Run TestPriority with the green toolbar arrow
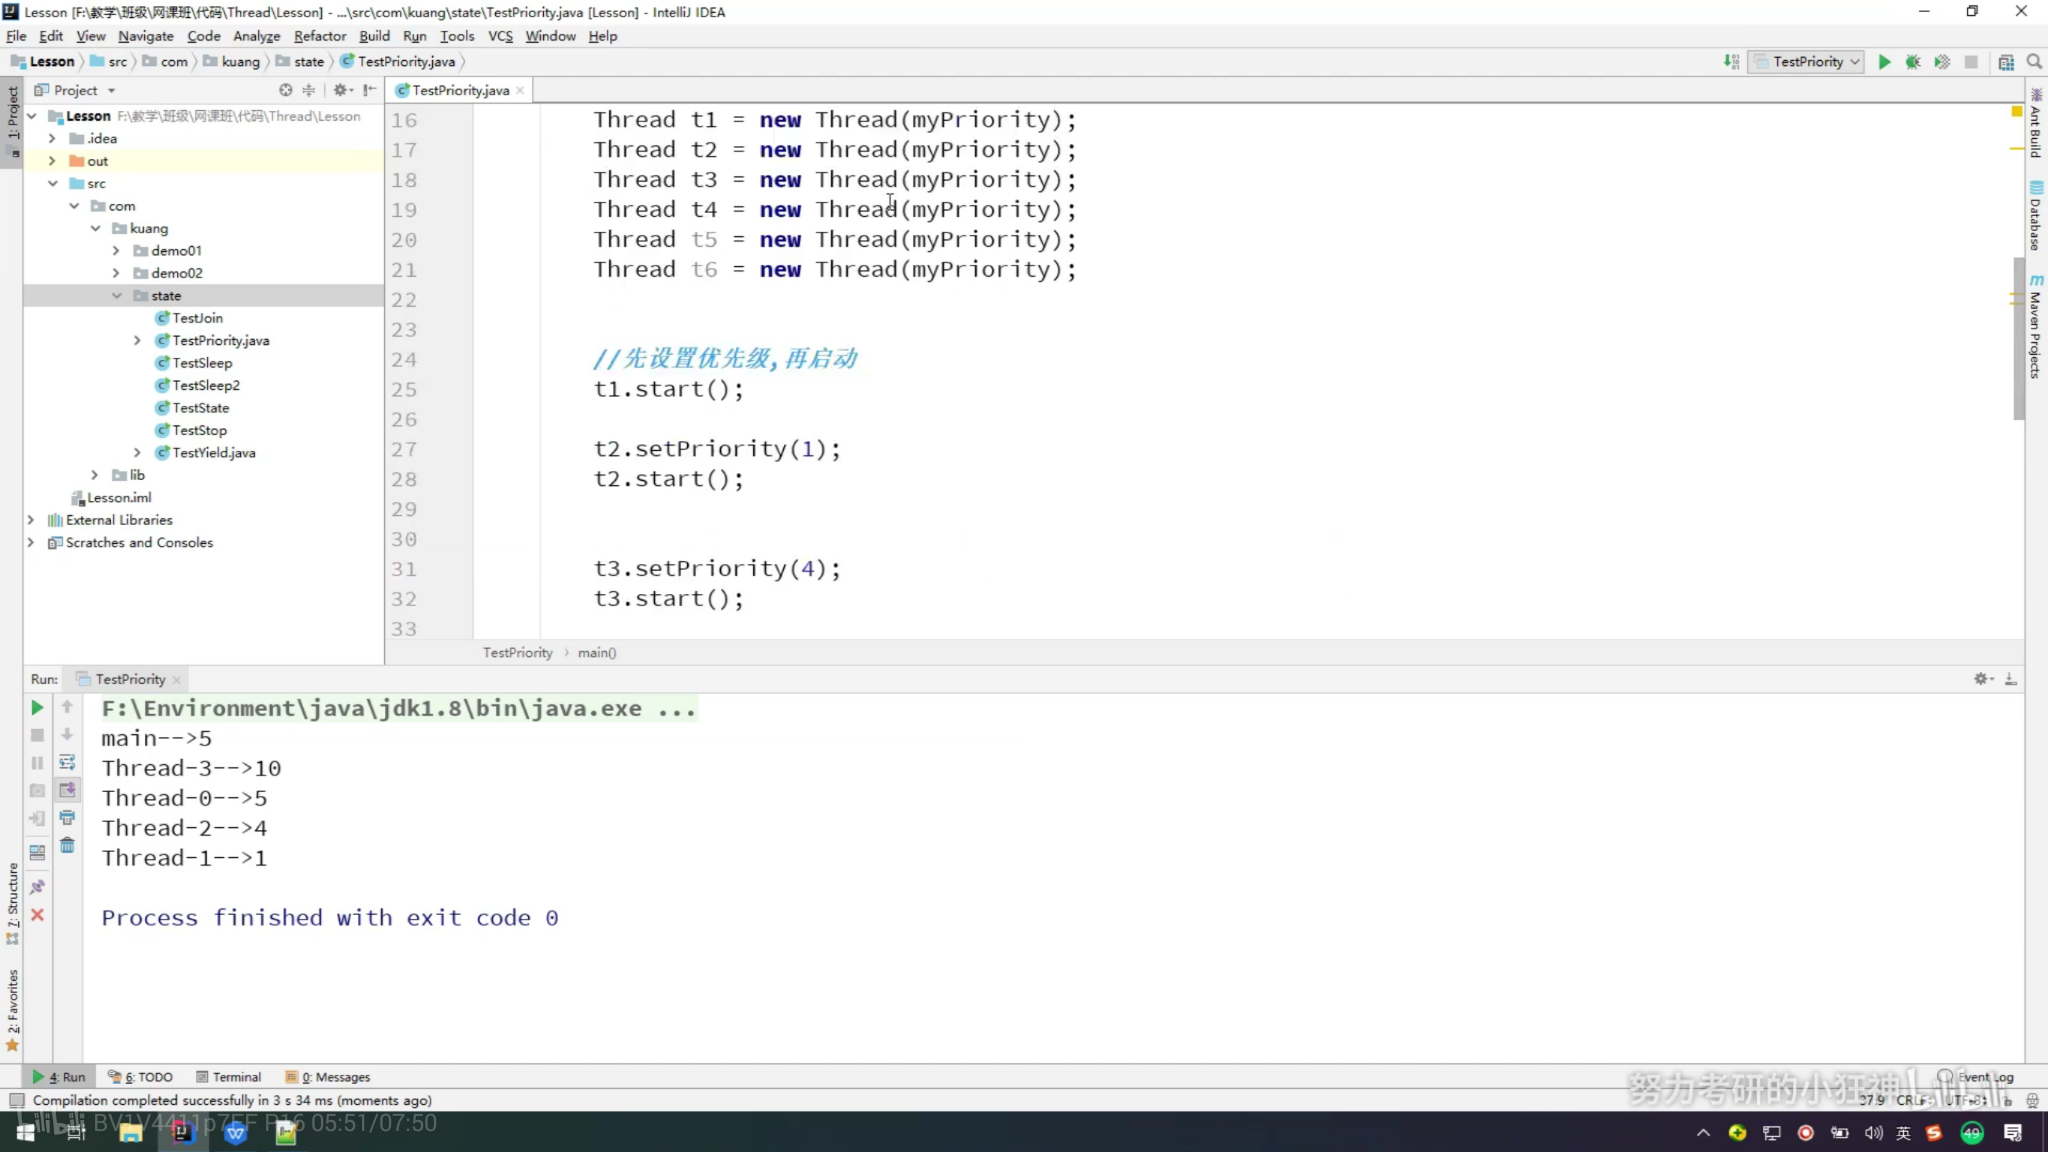The height and width of the screenshot is (1152, 2048). pos(1884,62)
